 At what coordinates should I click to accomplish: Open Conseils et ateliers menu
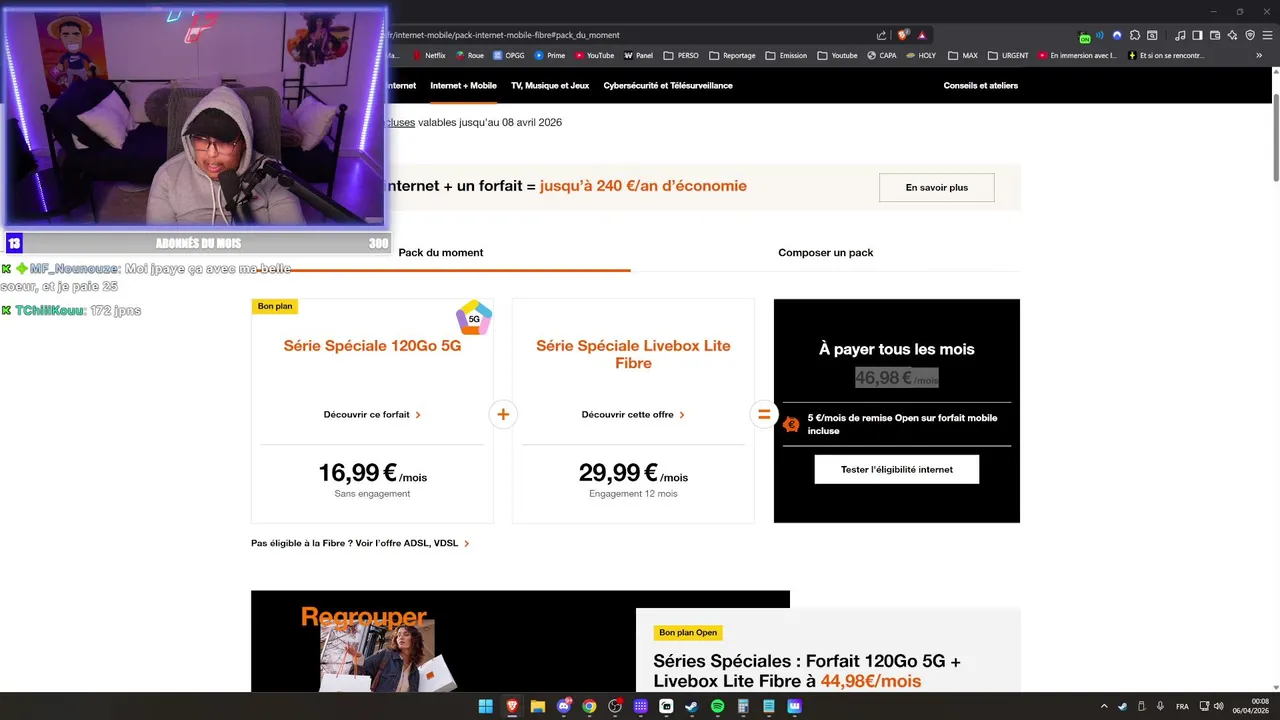[980, 85]
